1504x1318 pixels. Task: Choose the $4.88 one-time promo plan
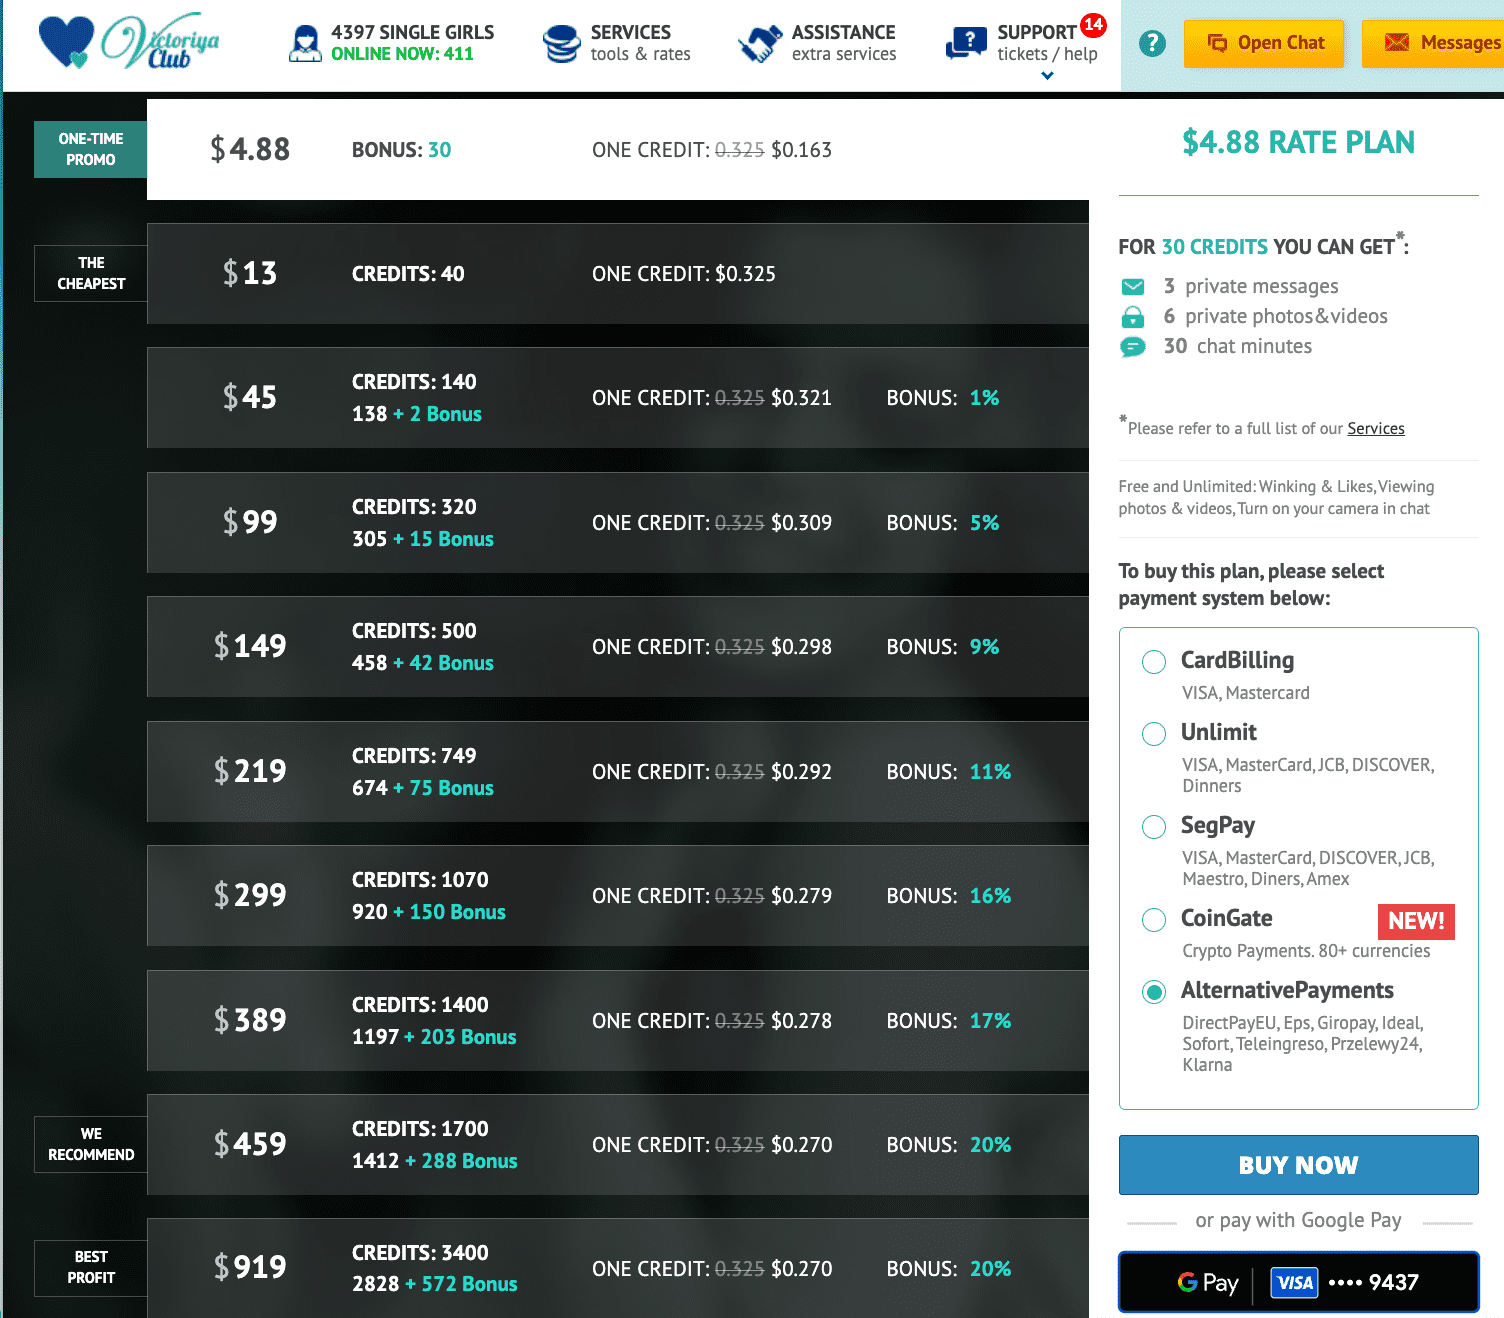coord(618,149)
